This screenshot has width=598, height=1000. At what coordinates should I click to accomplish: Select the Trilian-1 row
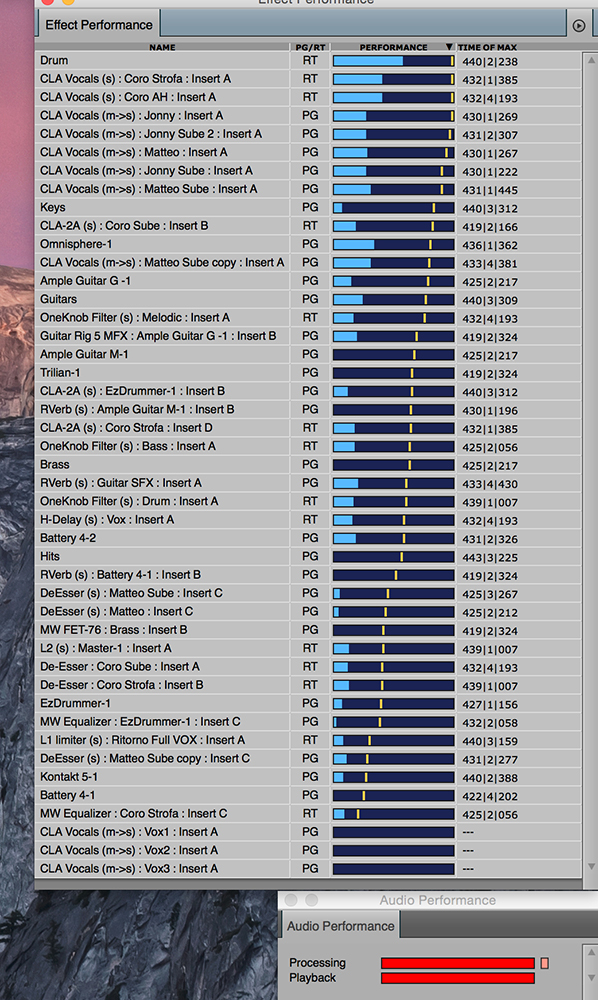click(60, 372)
